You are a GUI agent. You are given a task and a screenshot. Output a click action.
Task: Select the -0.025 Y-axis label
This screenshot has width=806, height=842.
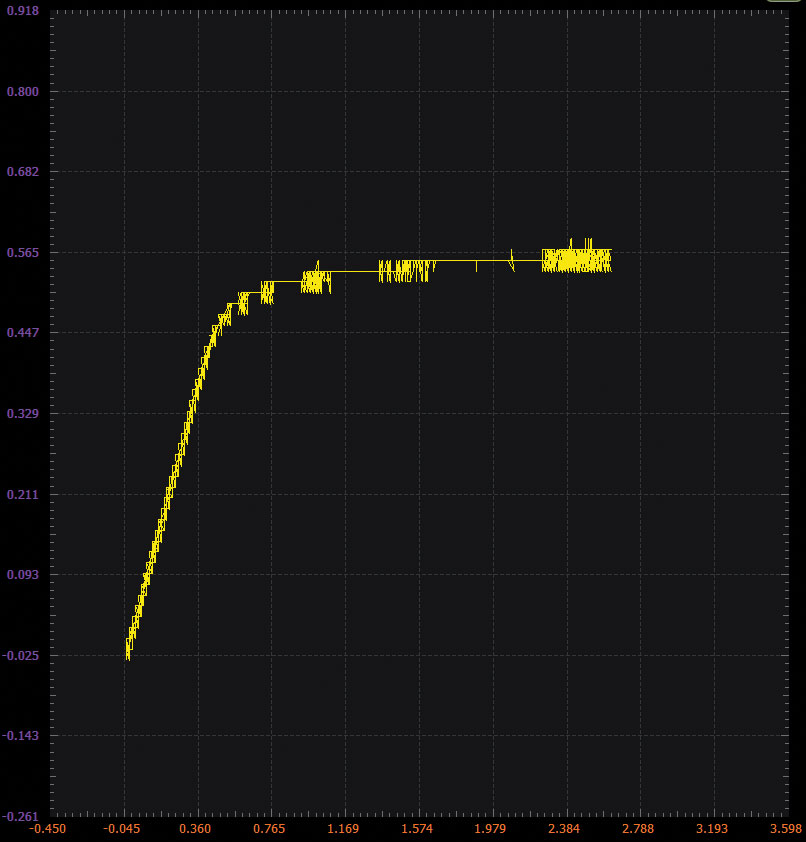click(20, 655)
